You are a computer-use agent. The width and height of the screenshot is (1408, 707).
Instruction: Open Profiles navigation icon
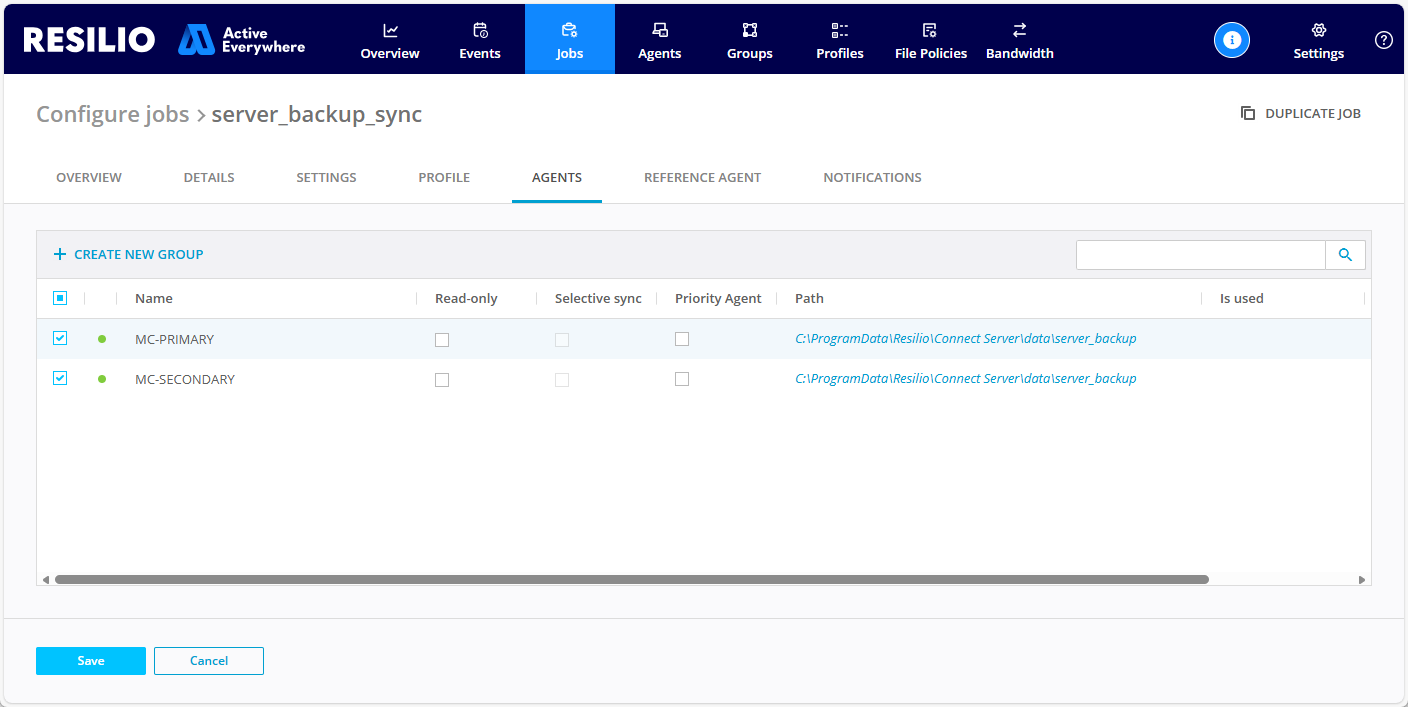point(840,31)
